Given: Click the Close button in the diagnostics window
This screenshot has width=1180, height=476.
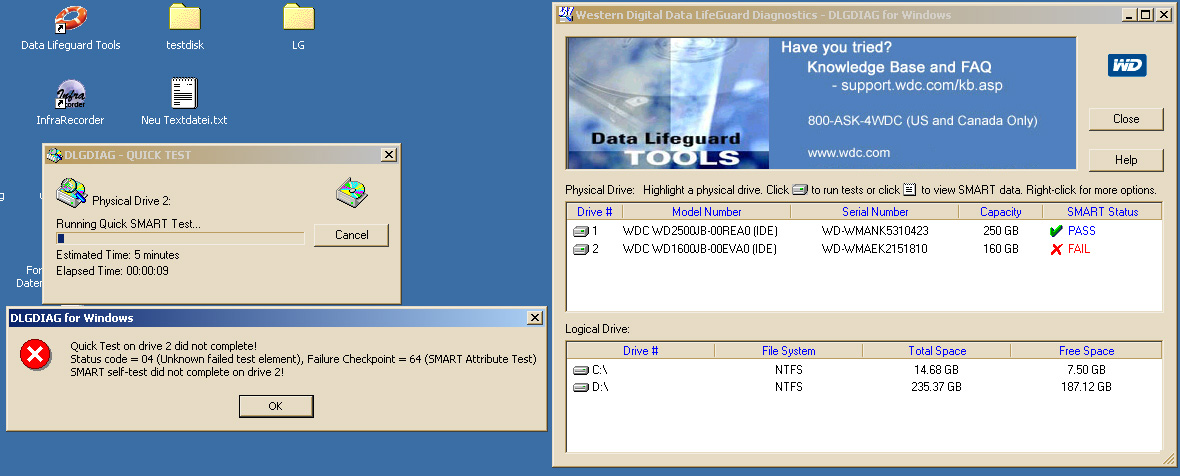Looking at the screenshot, I should [x=1126, y=119].
